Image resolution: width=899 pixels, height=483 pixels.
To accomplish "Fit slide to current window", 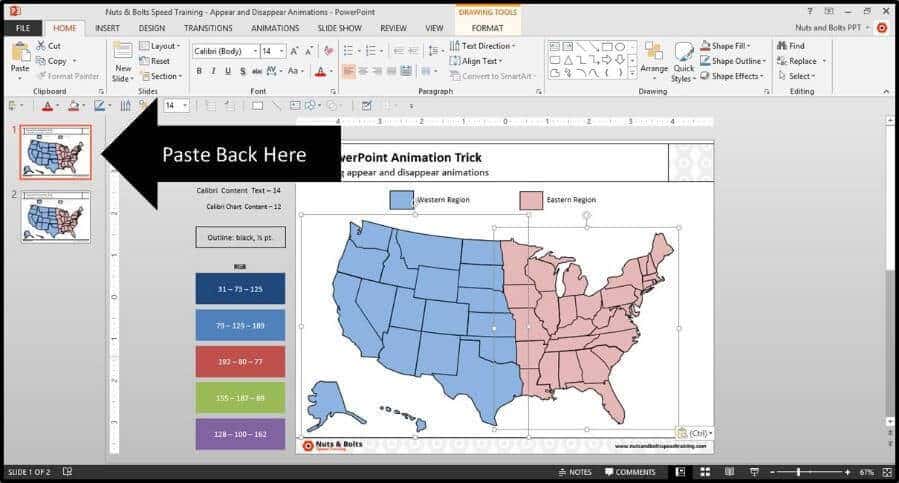I will point(889,472).
